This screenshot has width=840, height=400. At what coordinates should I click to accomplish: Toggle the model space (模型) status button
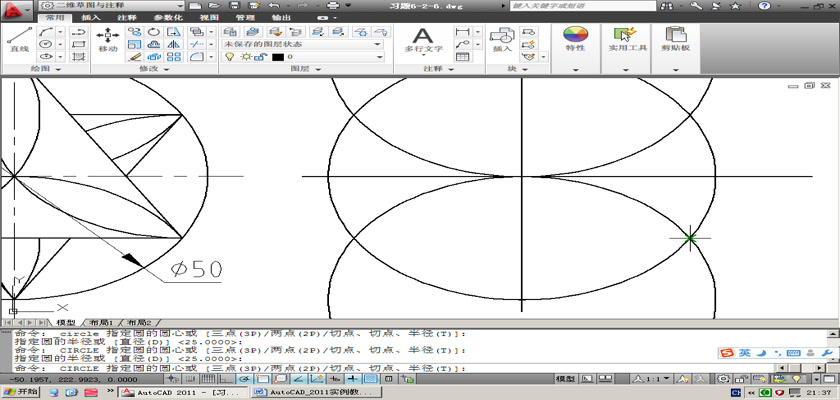pyautogui.click(x=566, y=379)
